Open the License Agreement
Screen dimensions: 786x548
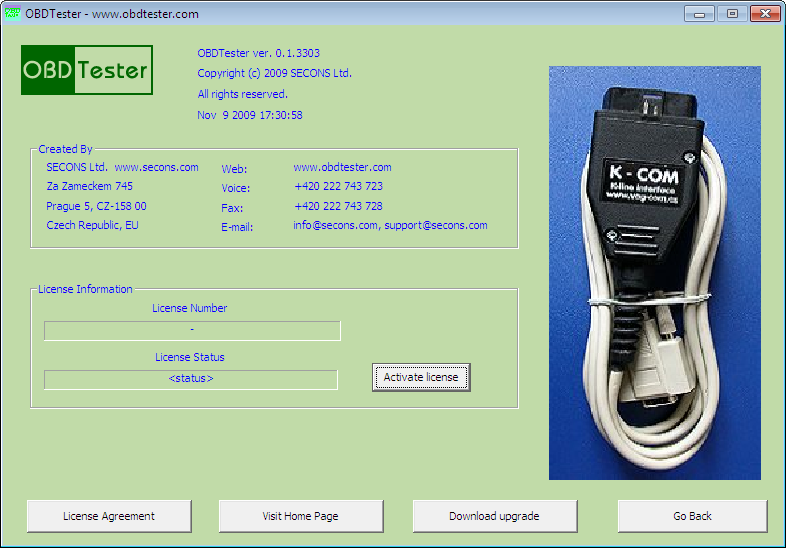pos(109,516)
